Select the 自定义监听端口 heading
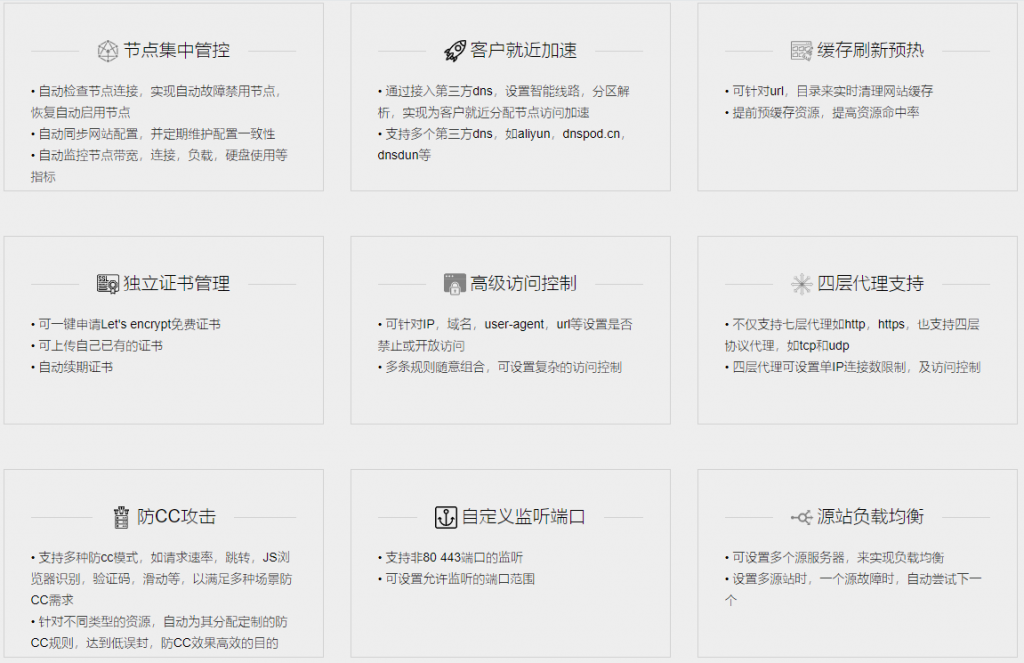 523,517
